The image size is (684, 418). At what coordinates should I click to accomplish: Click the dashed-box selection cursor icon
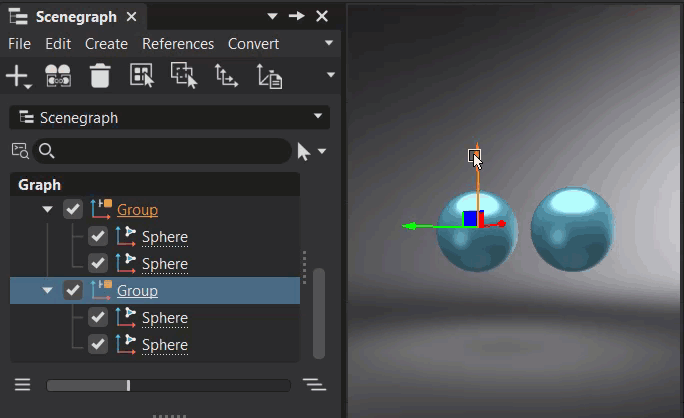click(x=184, y=75)
